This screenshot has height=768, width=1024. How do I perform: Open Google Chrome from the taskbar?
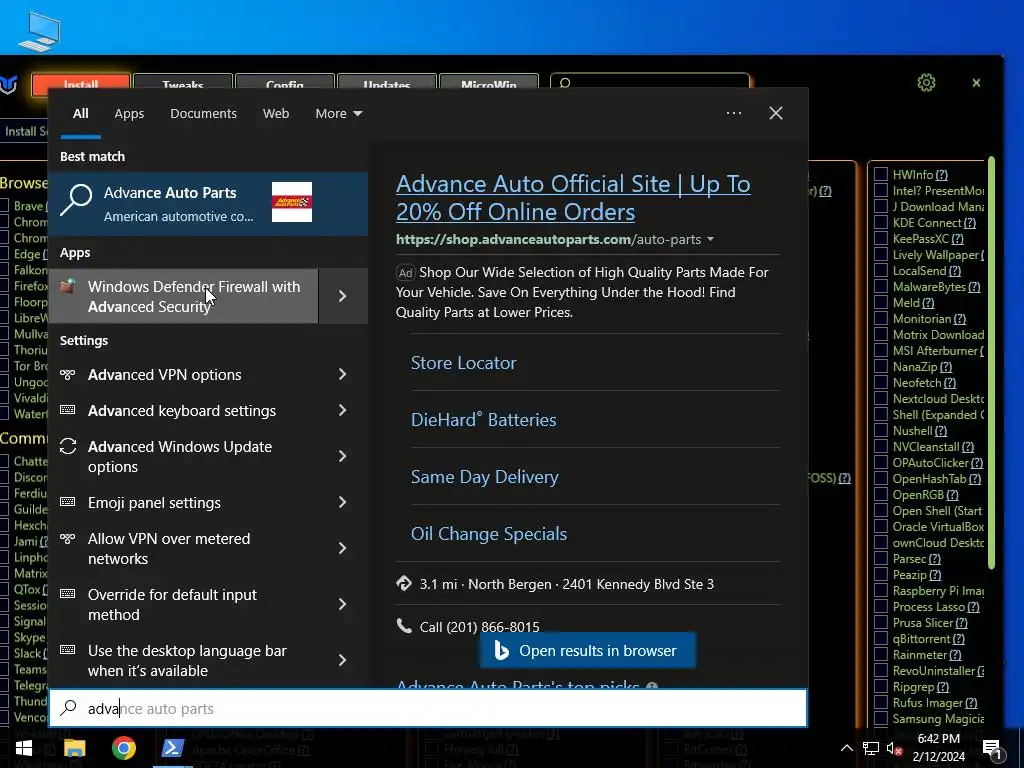123,748
